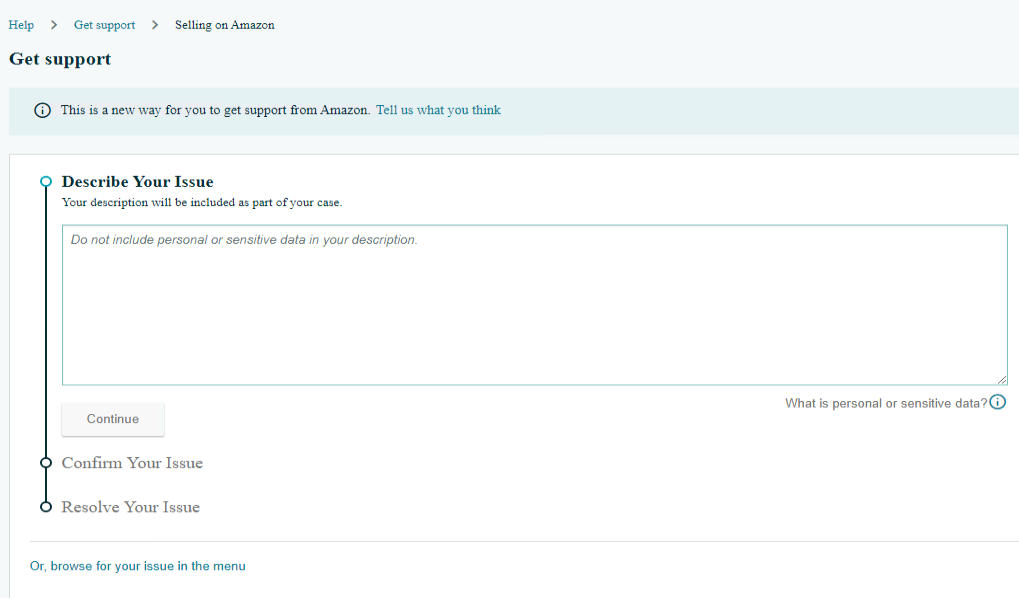This screenshot has height=598, width=1019.
Task: Open the Help breadcrumb link
Action: [21, 25]
